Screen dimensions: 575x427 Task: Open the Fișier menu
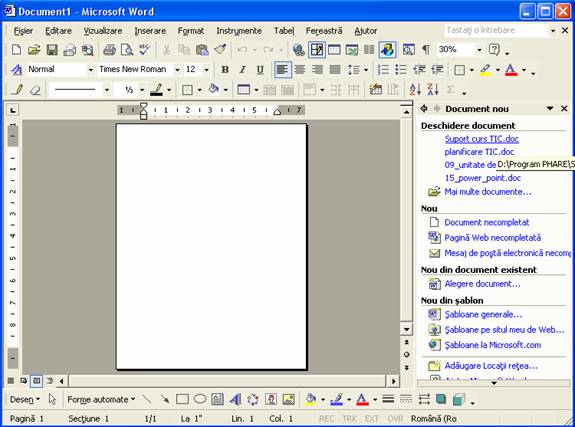coord(23,31)
